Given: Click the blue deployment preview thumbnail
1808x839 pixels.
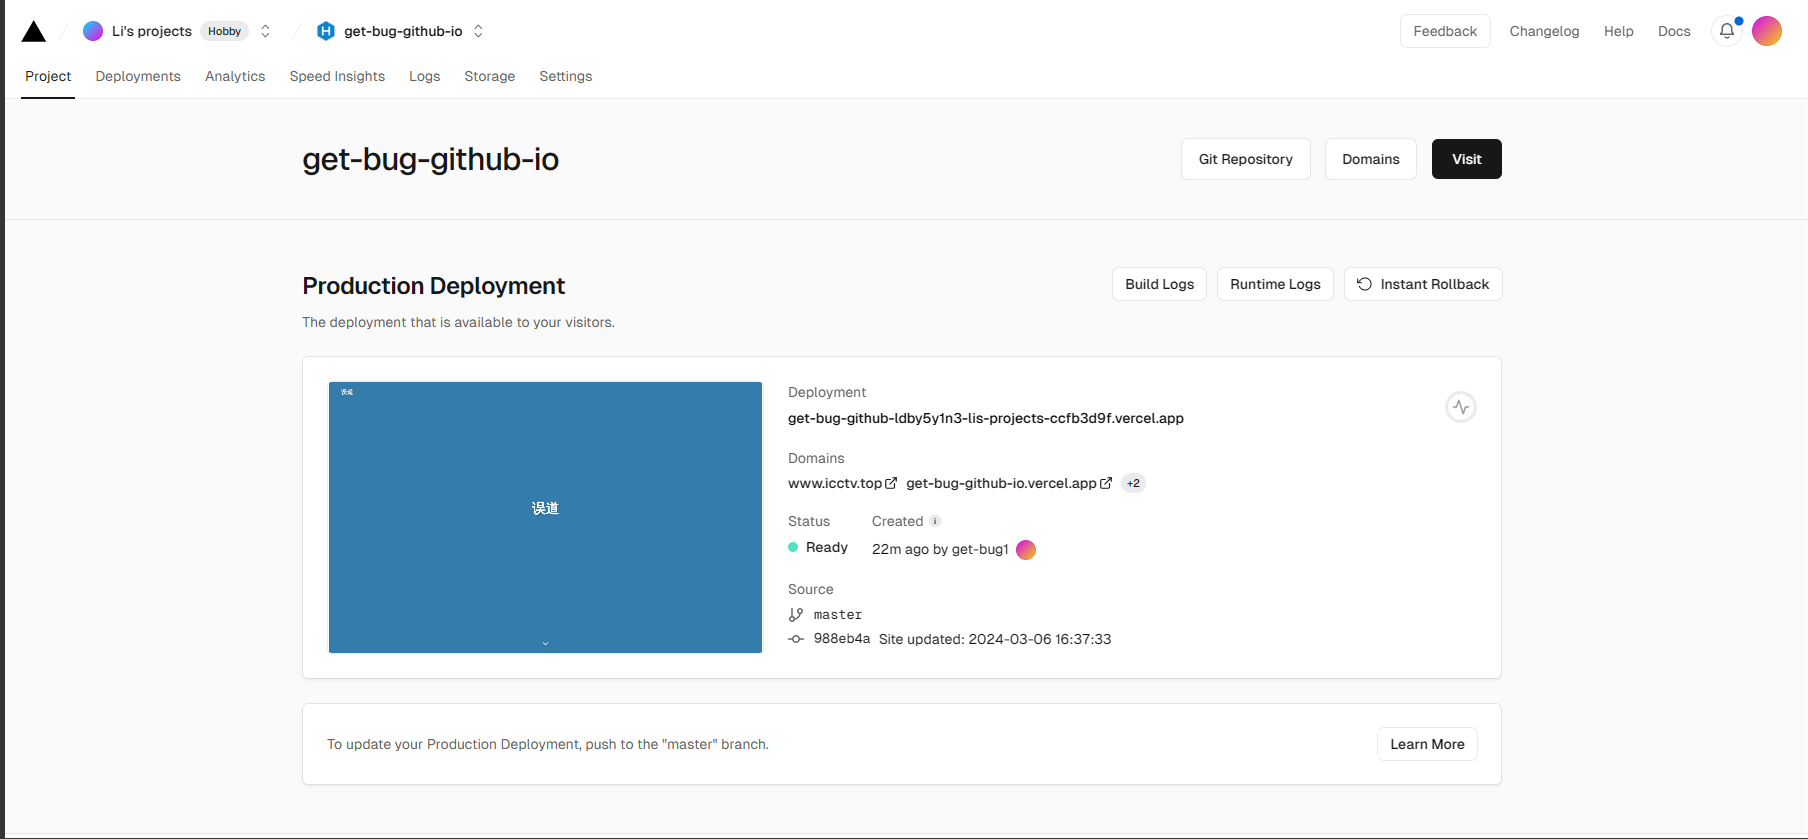Looking at the screenshot, I should (x=545, y=517).
